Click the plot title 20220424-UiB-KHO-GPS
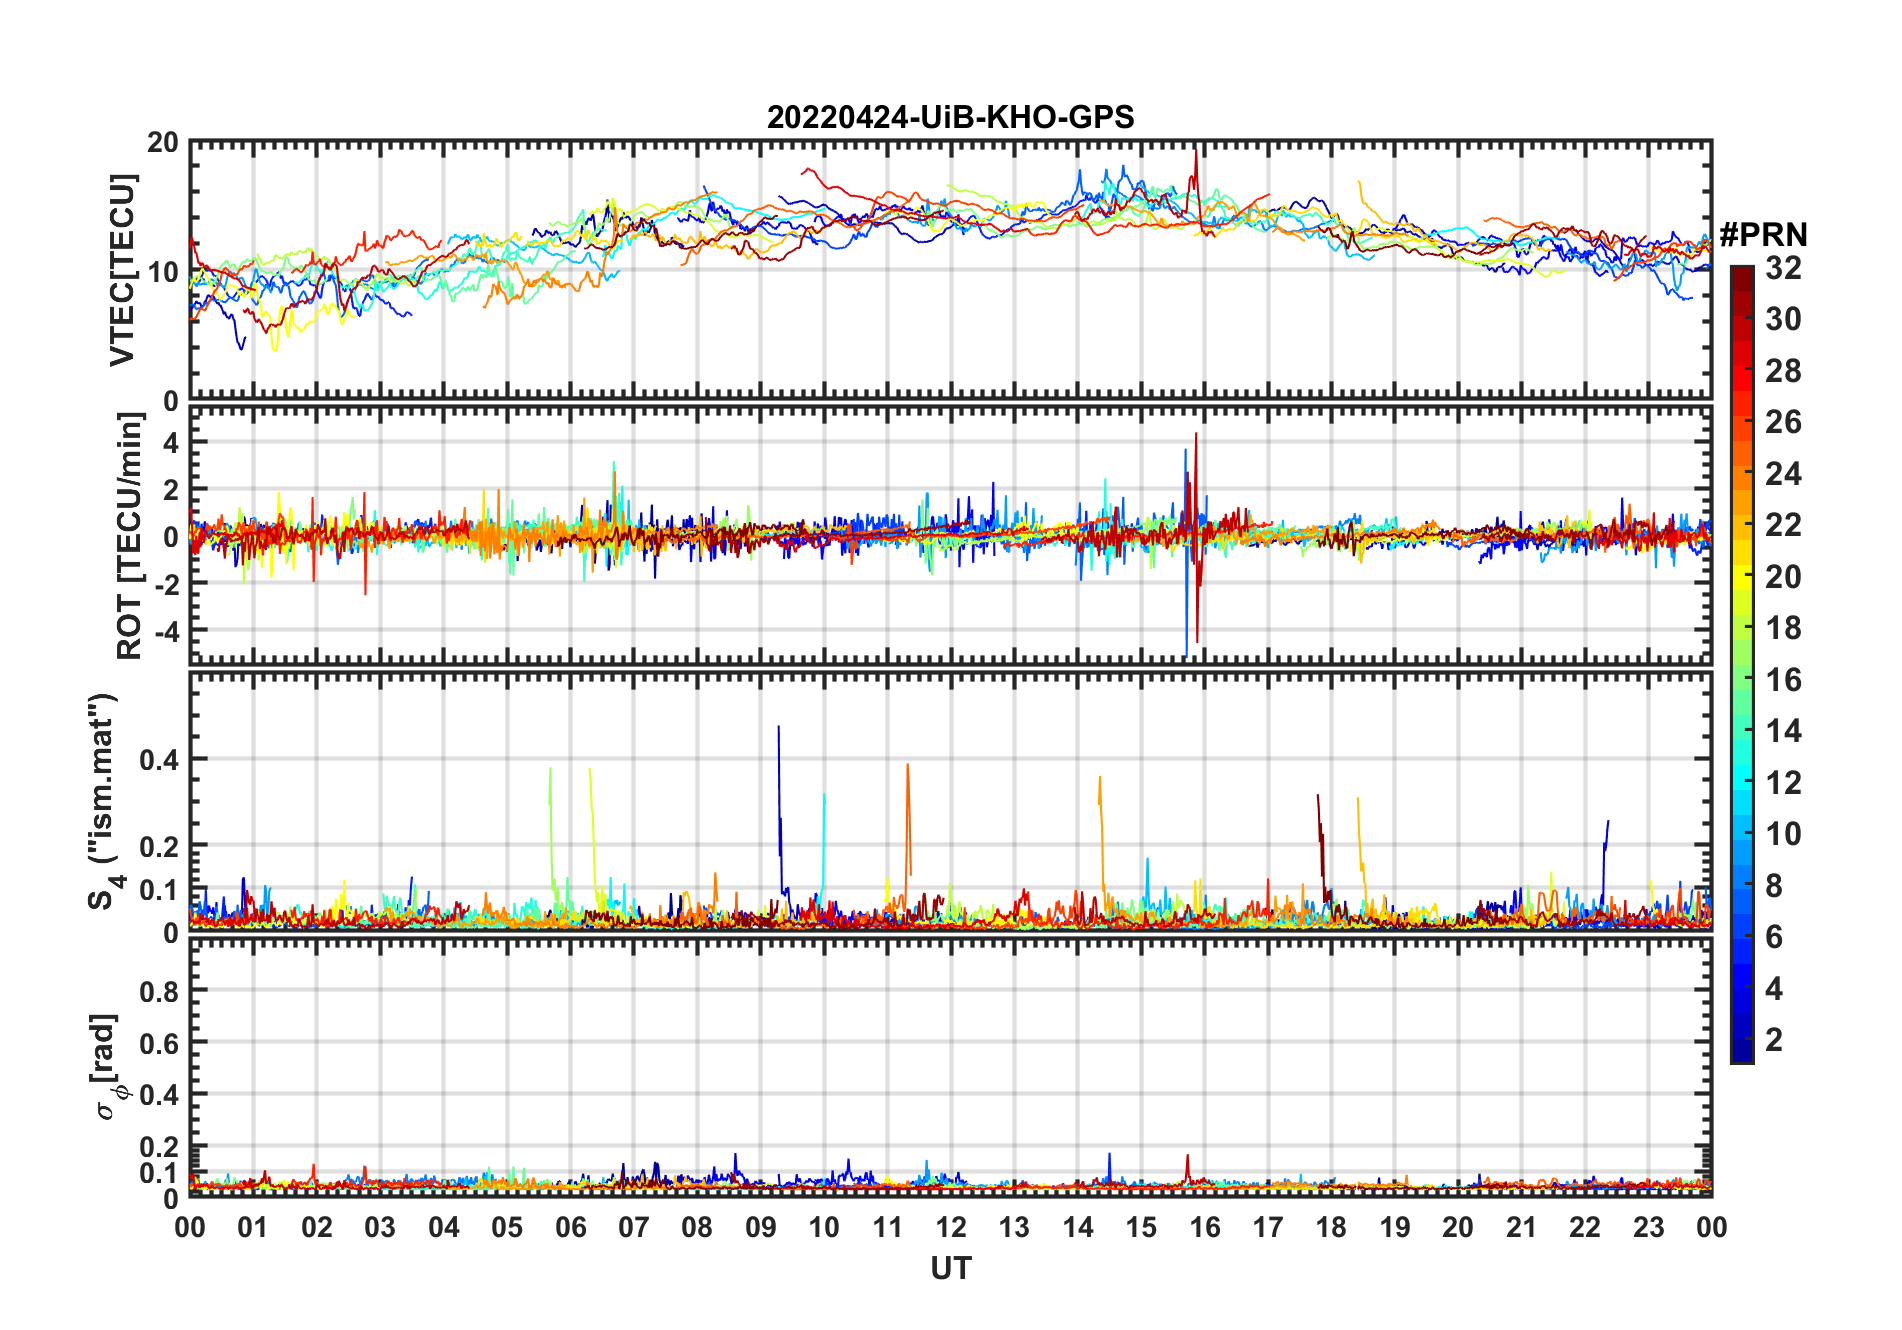The image size is (1902, 1330). 950,118
